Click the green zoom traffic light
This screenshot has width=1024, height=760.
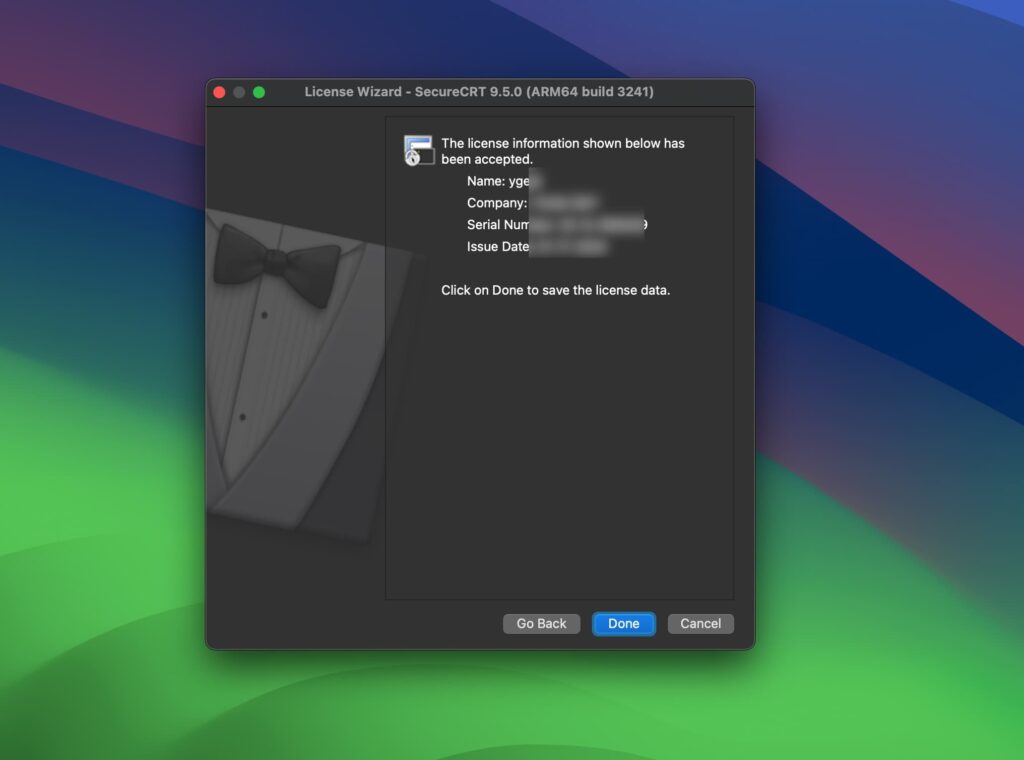click(260, 91)
